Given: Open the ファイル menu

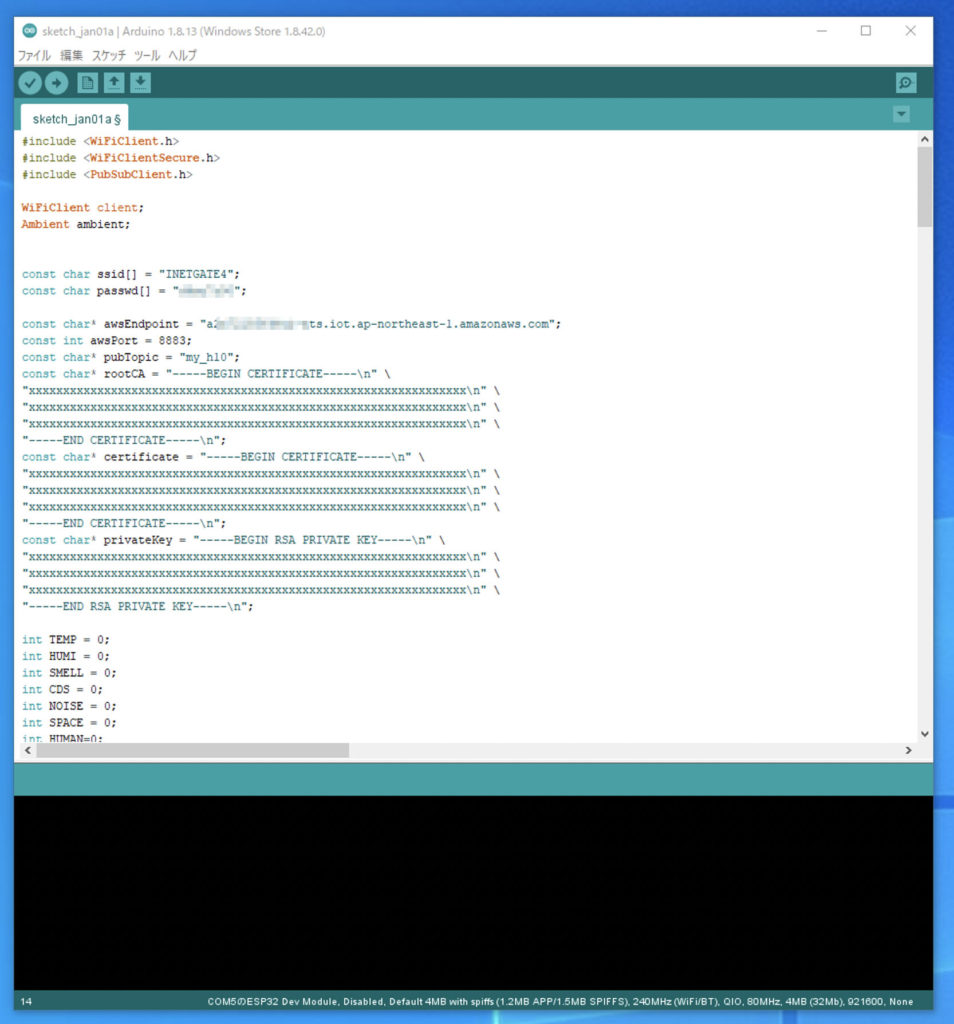Looking at the screenshot, I should tap(34, 56).
